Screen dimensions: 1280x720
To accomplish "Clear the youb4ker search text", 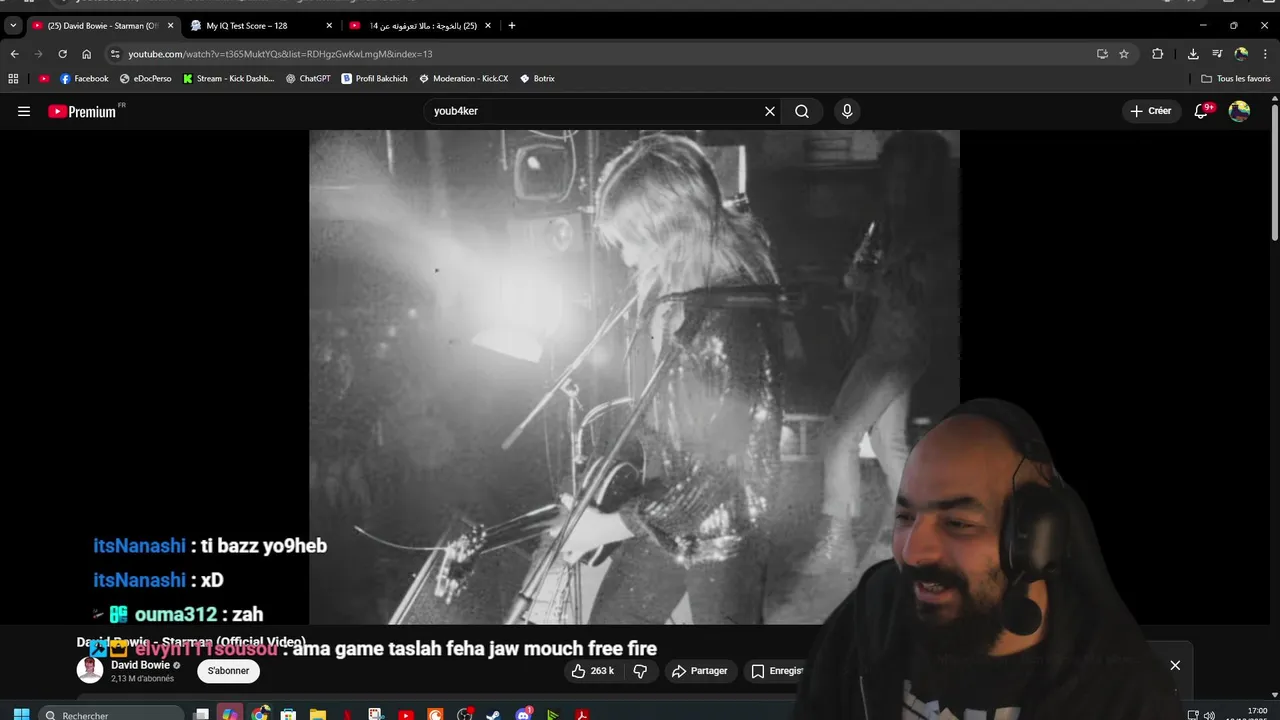I will (770, 111).
